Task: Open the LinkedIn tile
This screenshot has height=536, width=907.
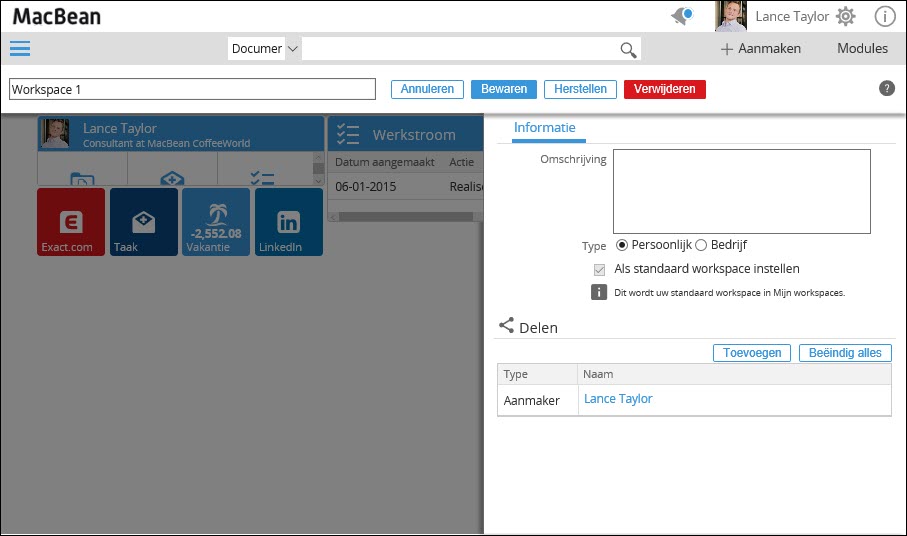Action: tap(289, 221)
